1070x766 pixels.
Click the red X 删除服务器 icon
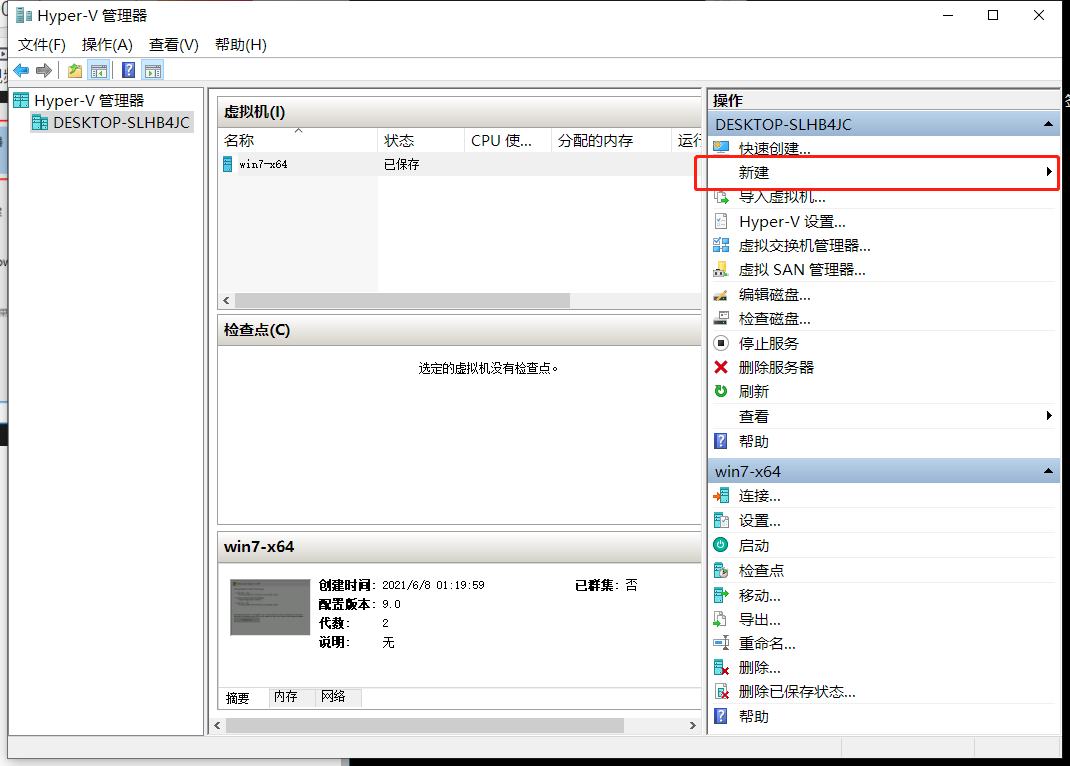coord(721,368)
